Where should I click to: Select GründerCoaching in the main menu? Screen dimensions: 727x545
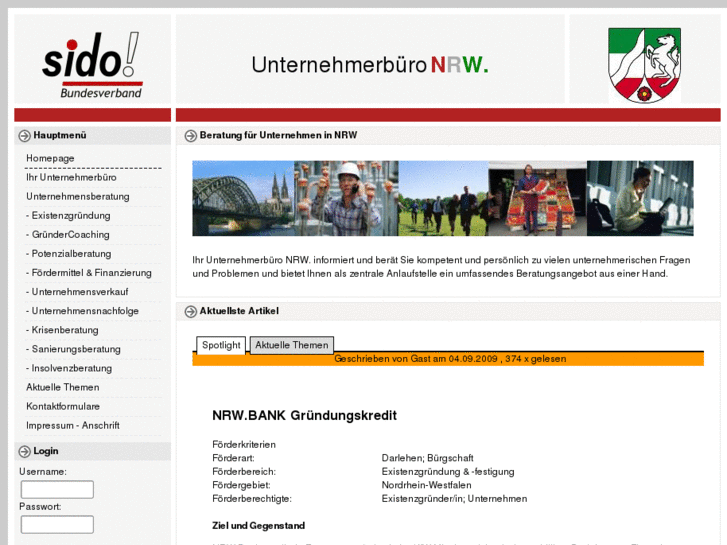click(x=68, y=234)
